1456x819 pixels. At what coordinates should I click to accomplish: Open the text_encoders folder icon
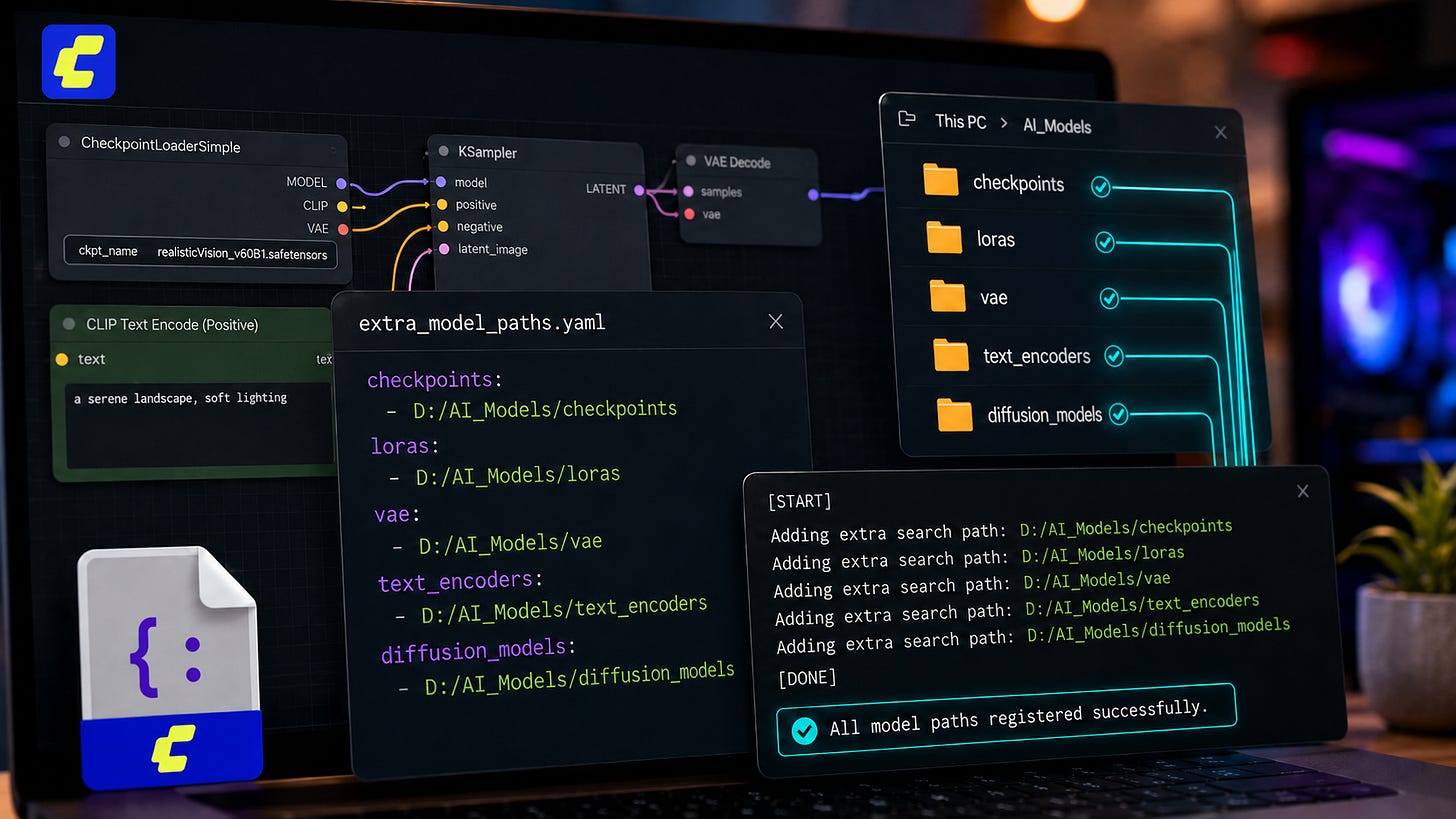click(x=951, y=355)
